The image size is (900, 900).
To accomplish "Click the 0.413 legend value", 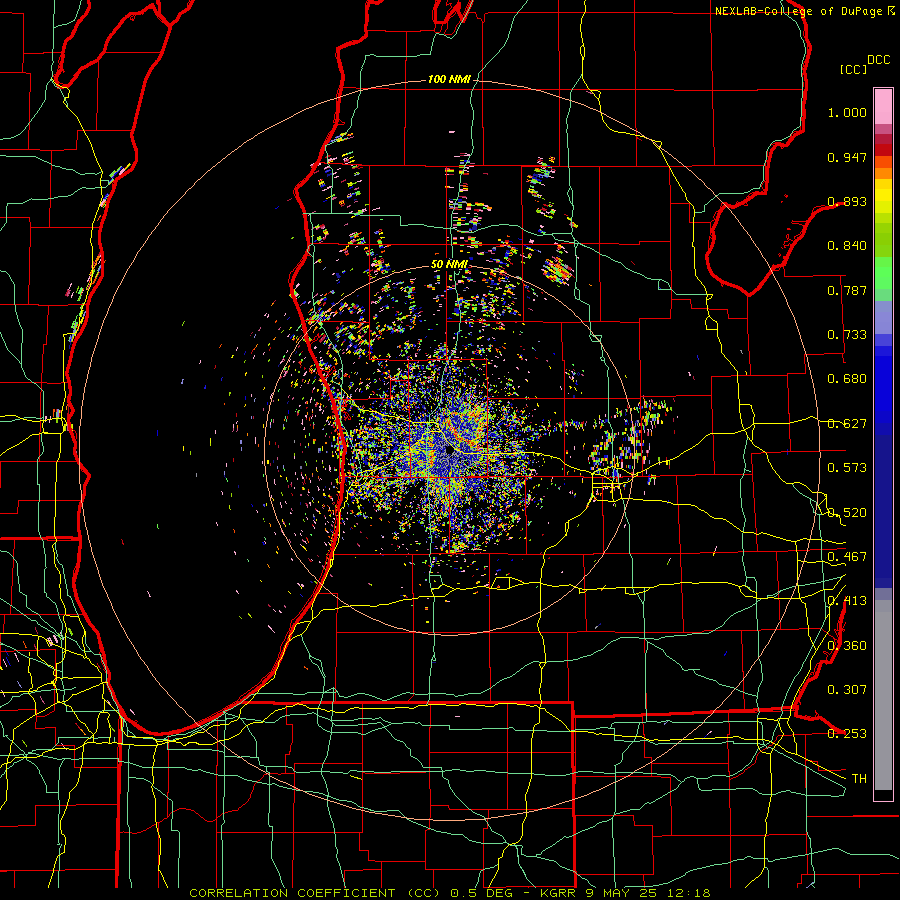I will pyautogui.click(x=847, y=601).
